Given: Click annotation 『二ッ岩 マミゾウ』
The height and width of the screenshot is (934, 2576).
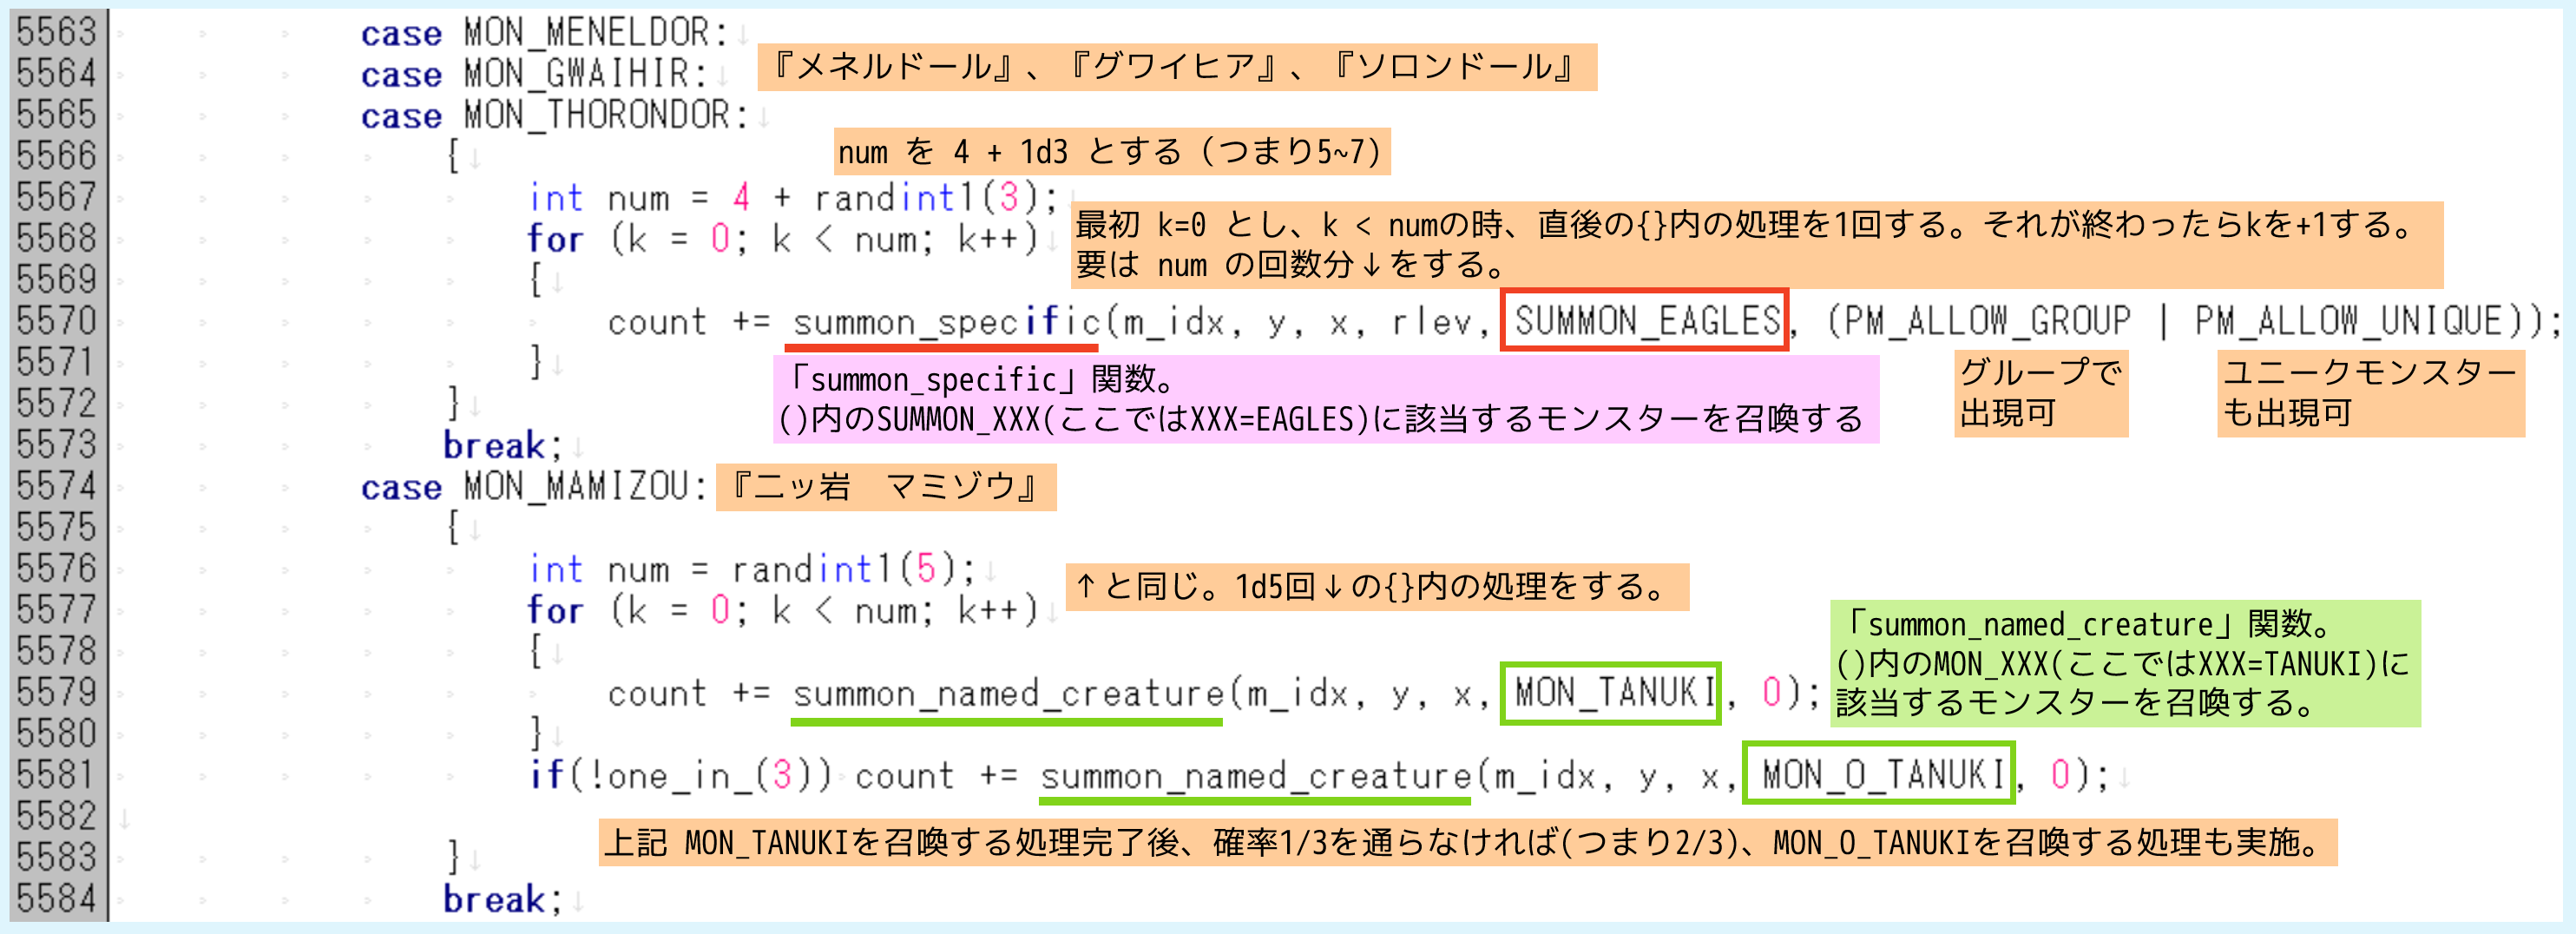Looking at the screenshot, I should click(x=886, y=487).
